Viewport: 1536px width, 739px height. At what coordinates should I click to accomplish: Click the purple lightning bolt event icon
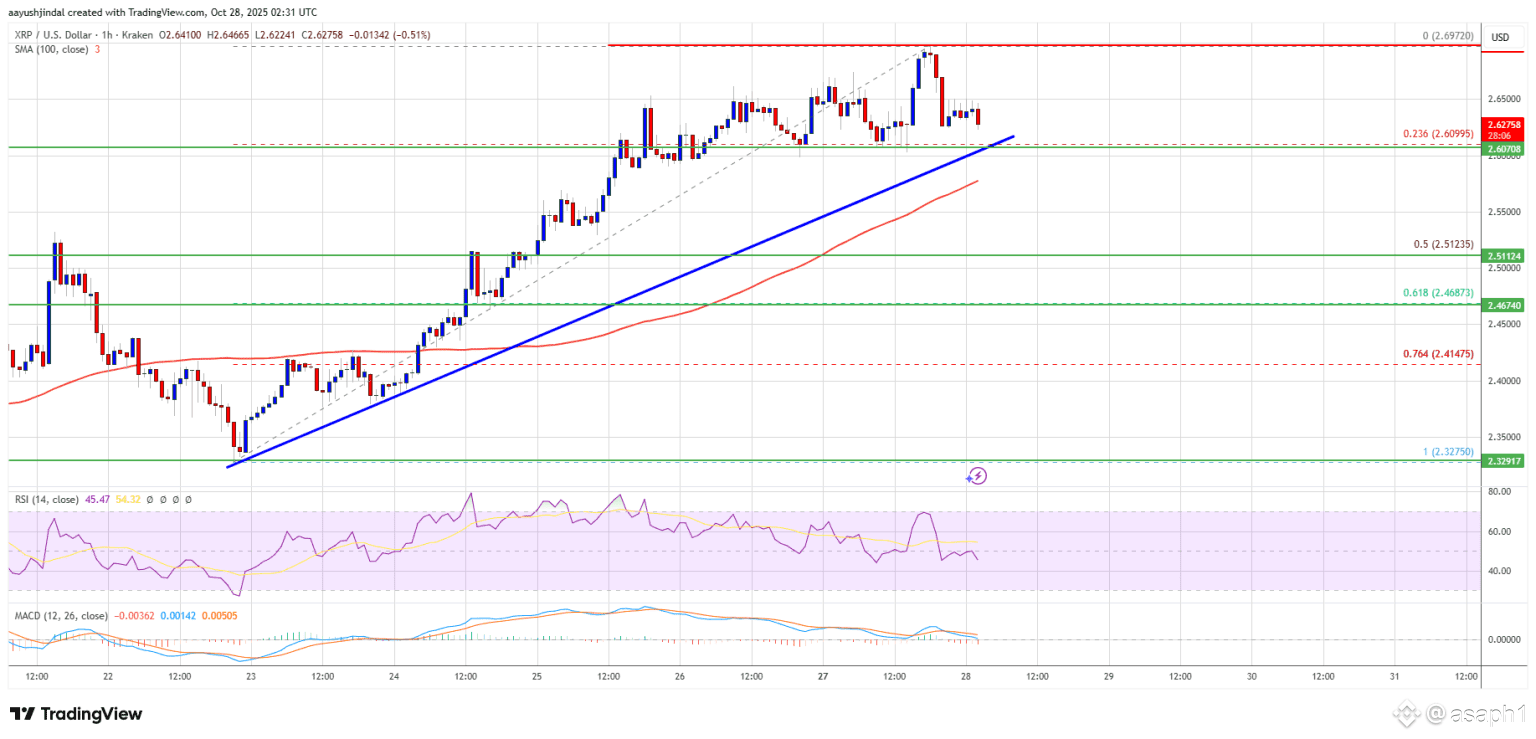pos(978,476)
